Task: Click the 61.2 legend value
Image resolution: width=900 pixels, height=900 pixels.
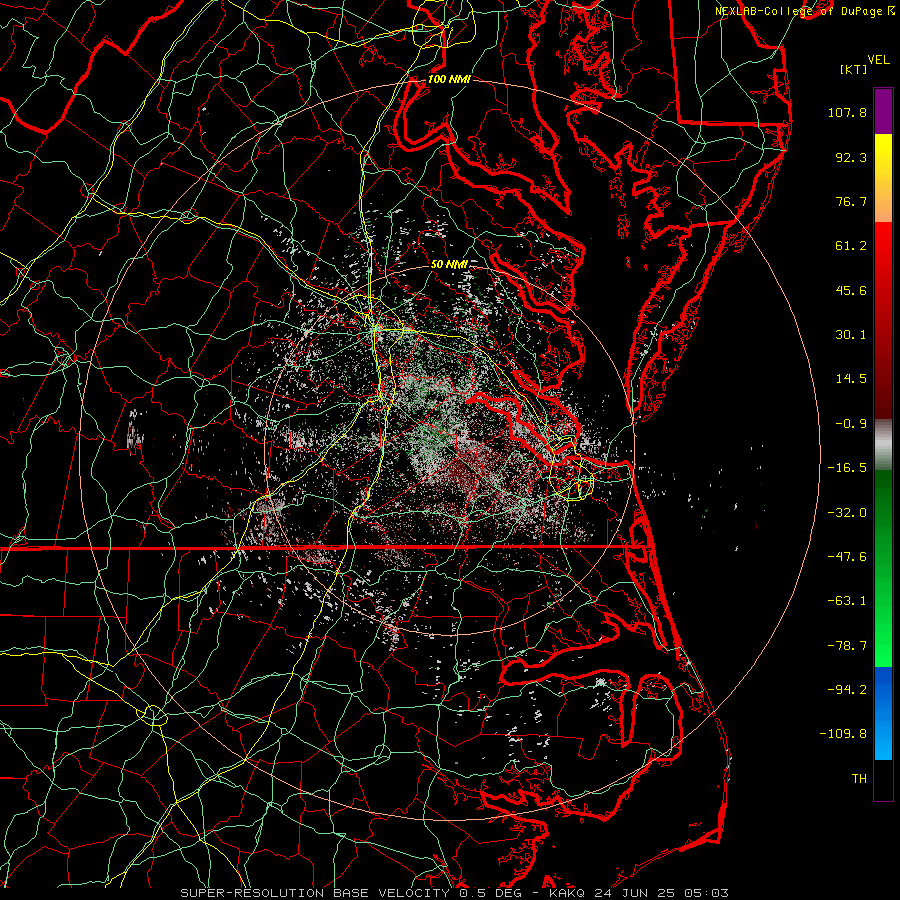Action: click(851, 246)
